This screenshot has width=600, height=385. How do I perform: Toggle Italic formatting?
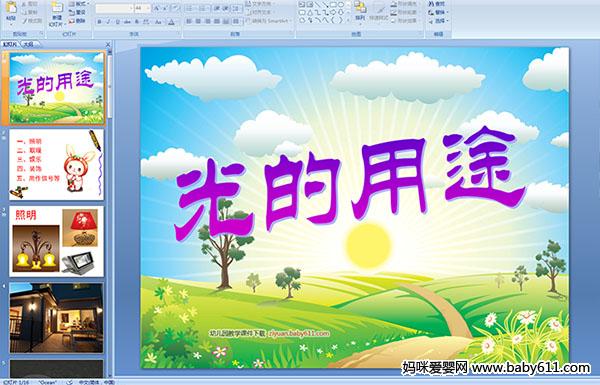[109, 22]
